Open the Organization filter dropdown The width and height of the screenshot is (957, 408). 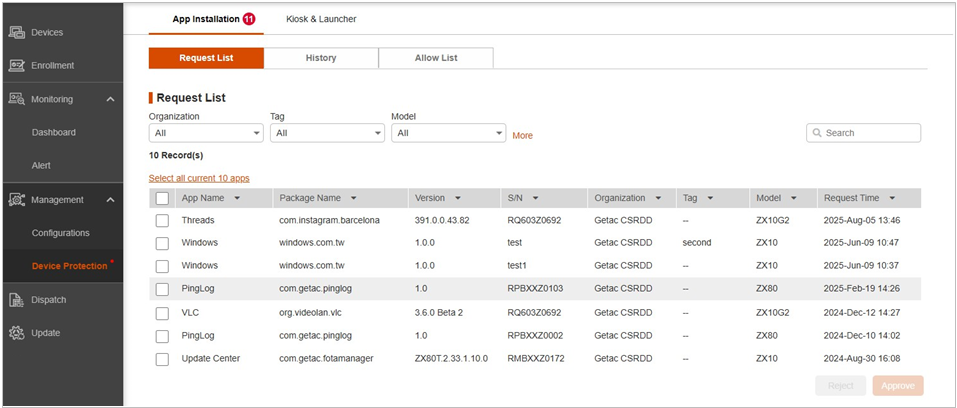click(x=205, y=133)
